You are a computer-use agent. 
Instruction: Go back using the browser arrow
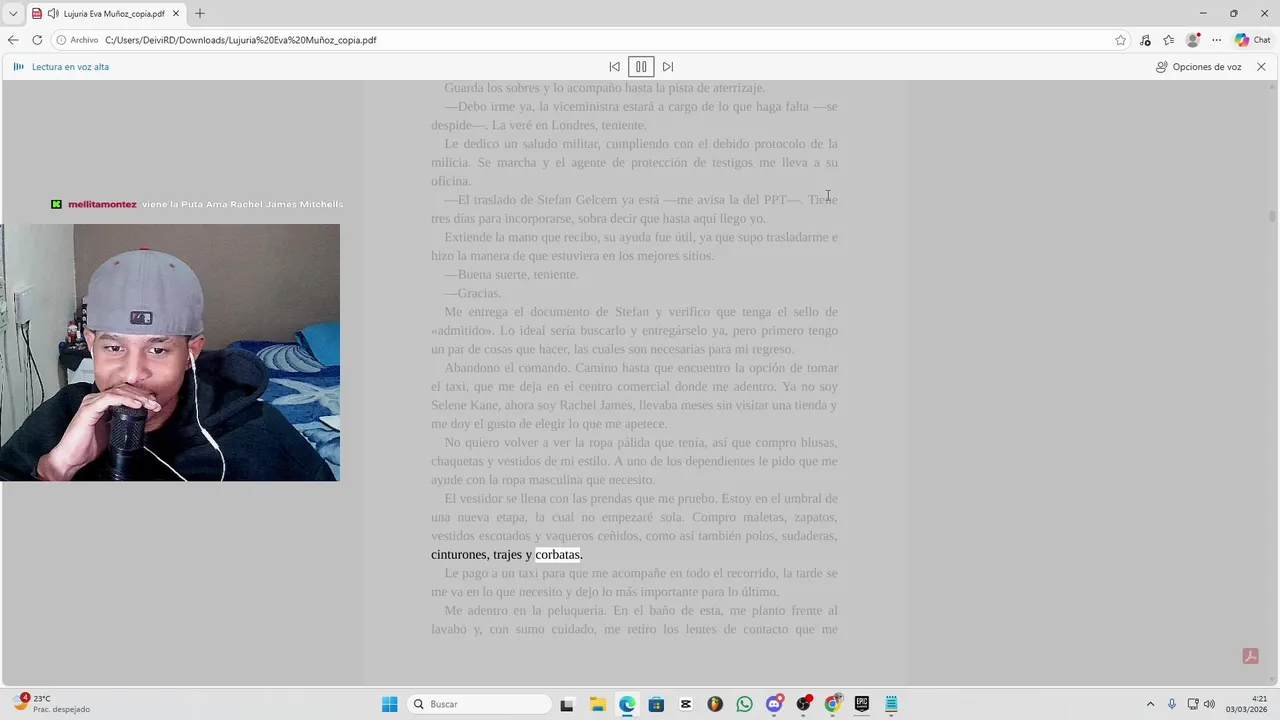coord(13,40)
